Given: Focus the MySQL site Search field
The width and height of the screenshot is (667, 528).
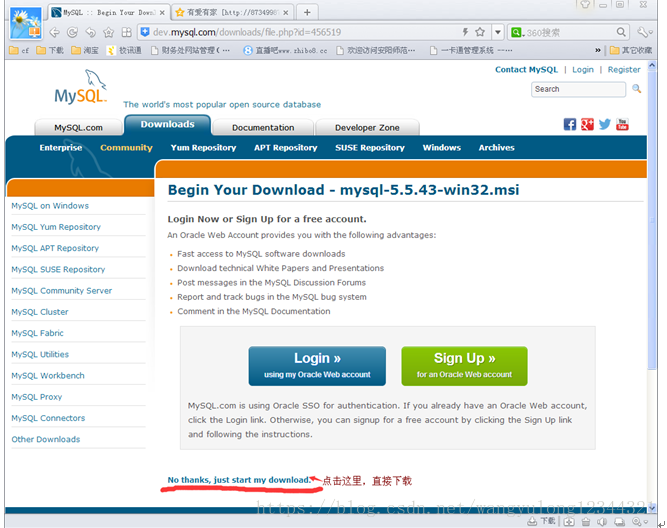Looking at the screenshot, I should (x=578, y=89).
